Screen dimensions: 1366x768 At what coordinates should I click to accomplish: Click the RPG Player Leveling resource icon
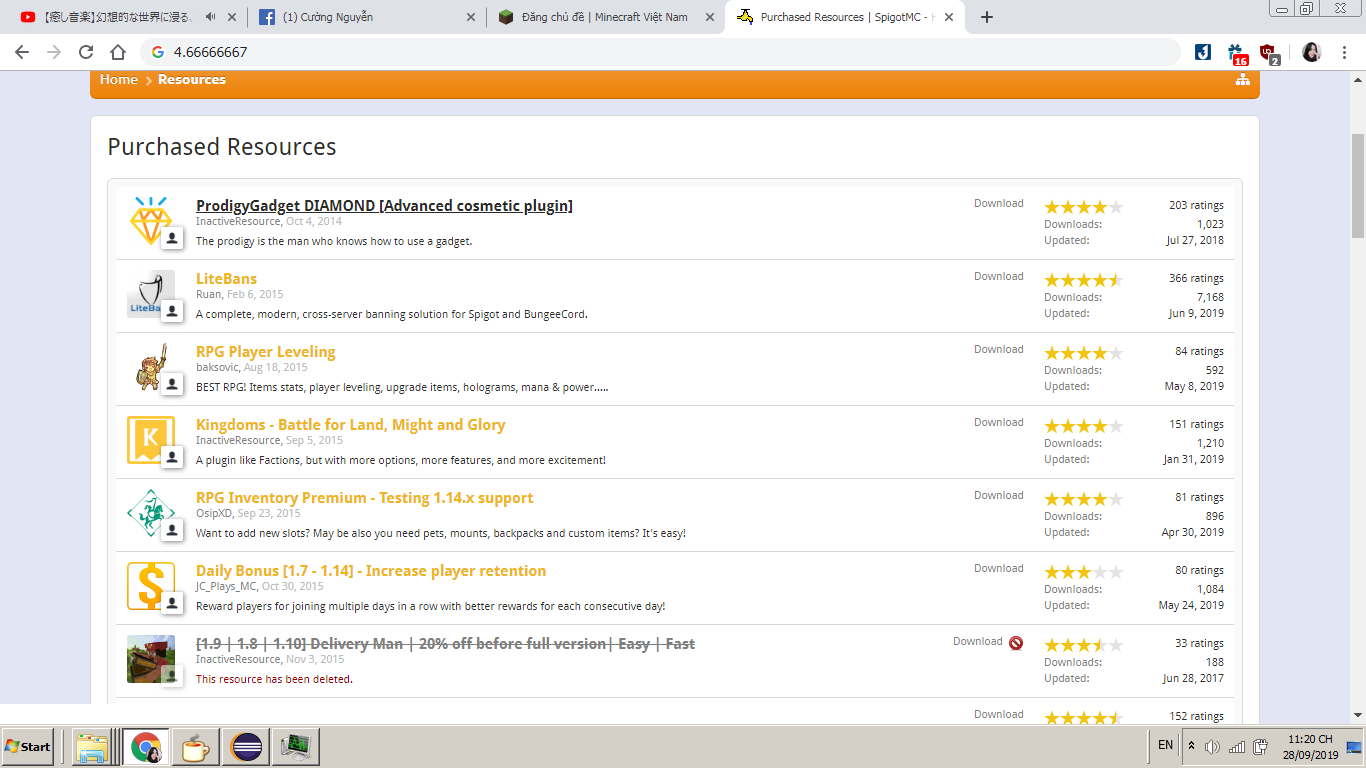click(151, 367)
